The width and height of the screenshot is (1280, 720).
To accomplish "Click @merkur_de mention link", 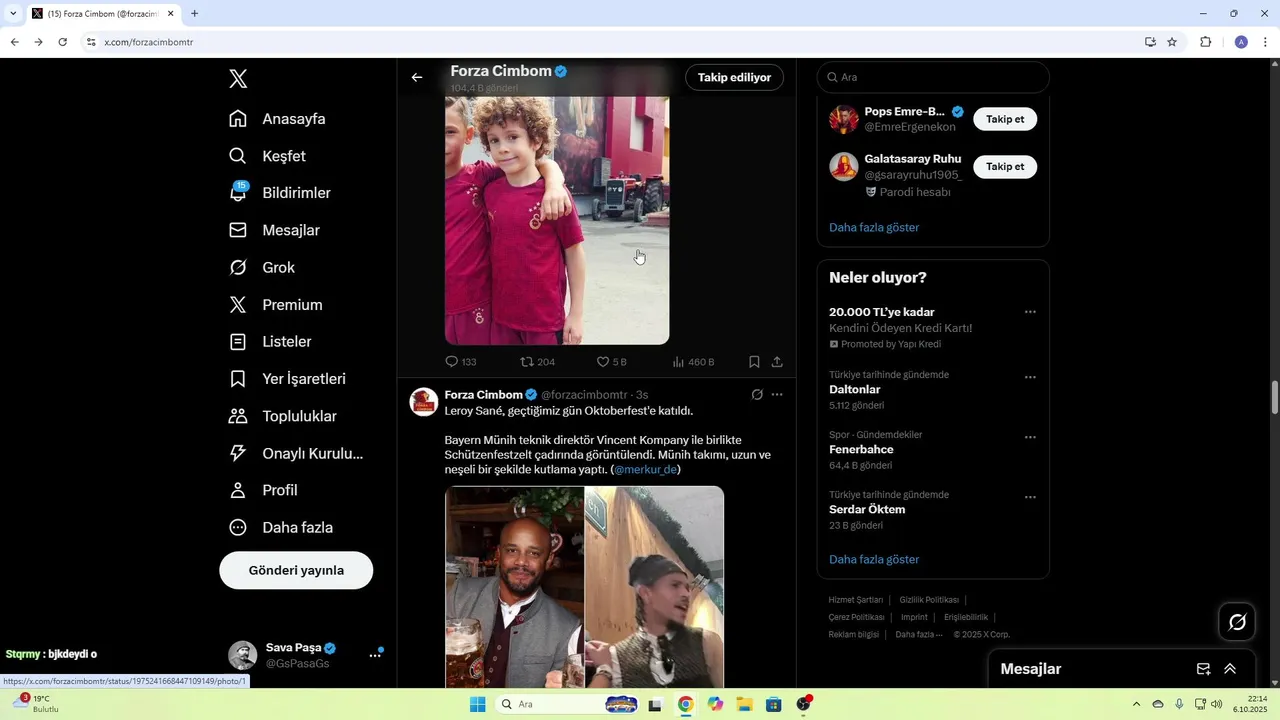I will click(x=645, y=469).
